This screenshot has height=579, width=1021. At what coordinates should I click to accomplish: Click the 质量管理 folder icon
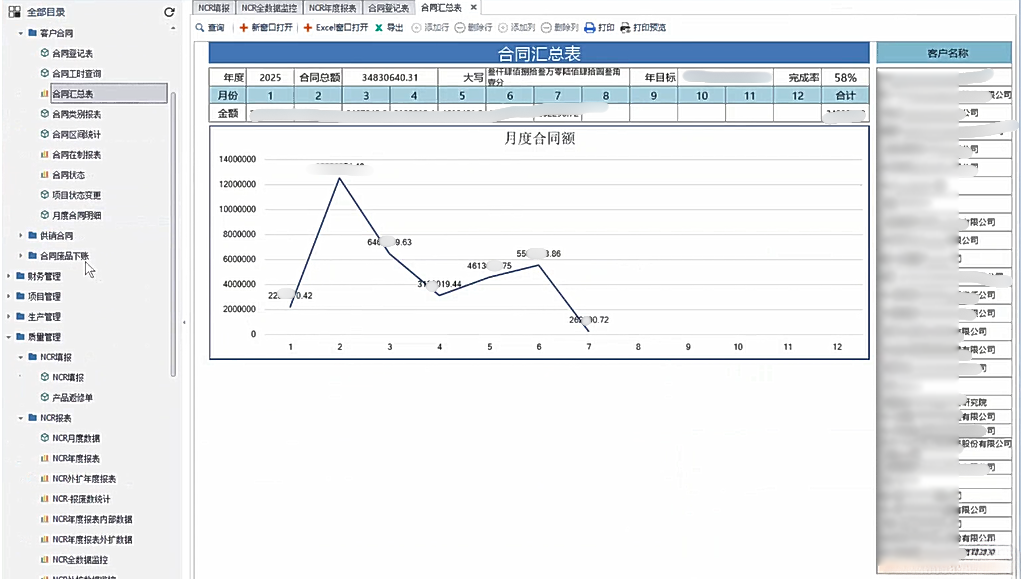20,336
